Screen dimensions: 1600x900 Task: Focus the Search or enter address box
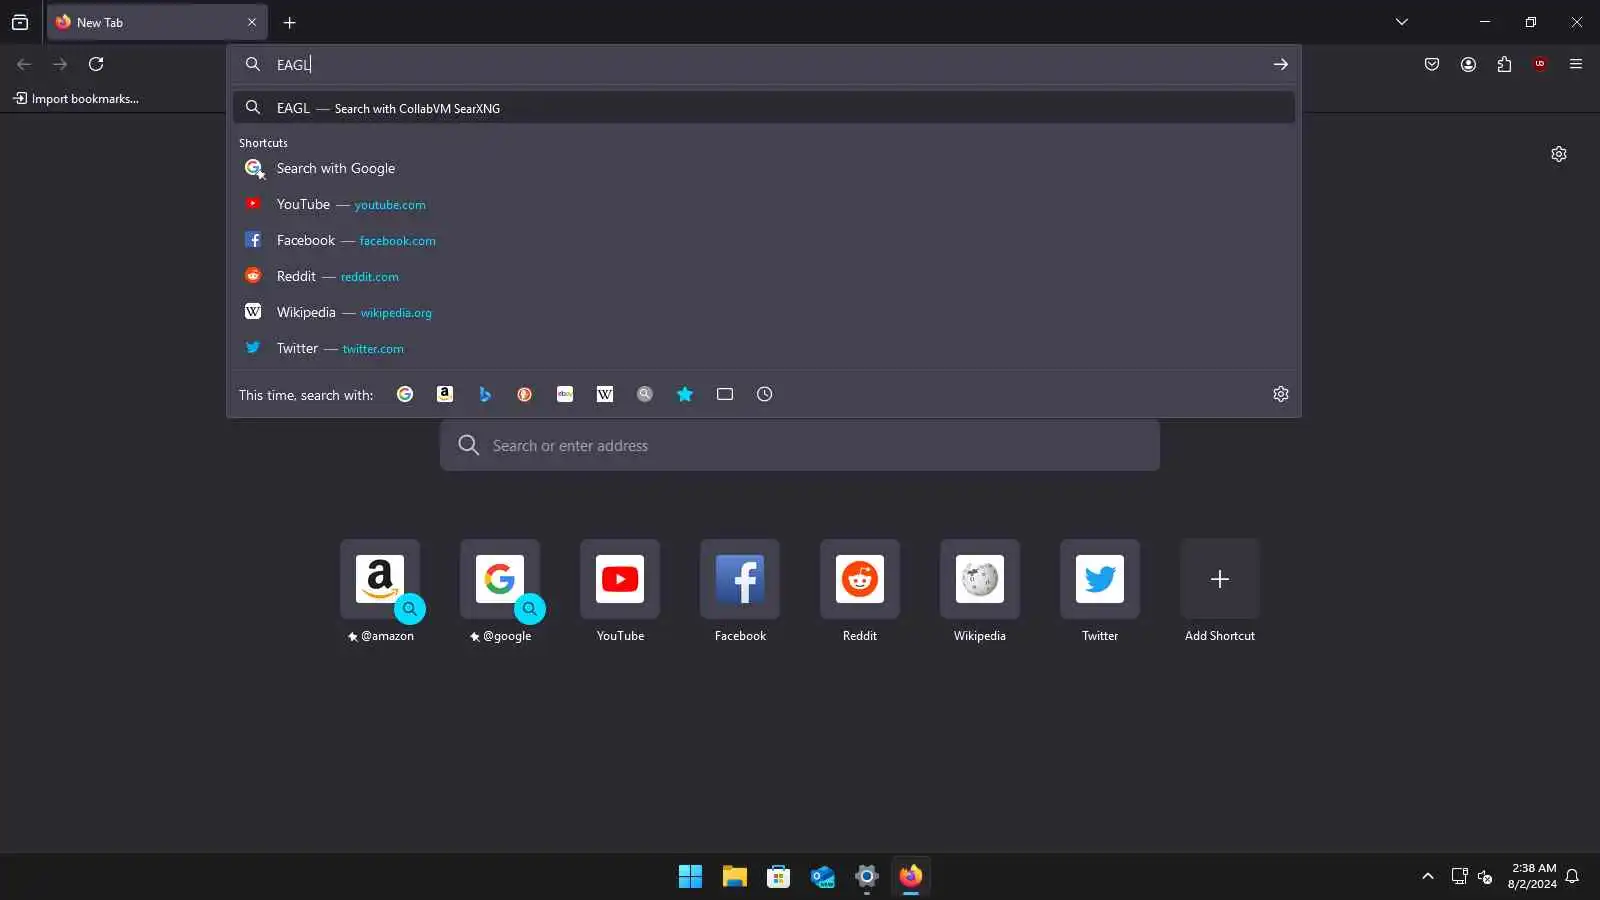pos(800,445)
